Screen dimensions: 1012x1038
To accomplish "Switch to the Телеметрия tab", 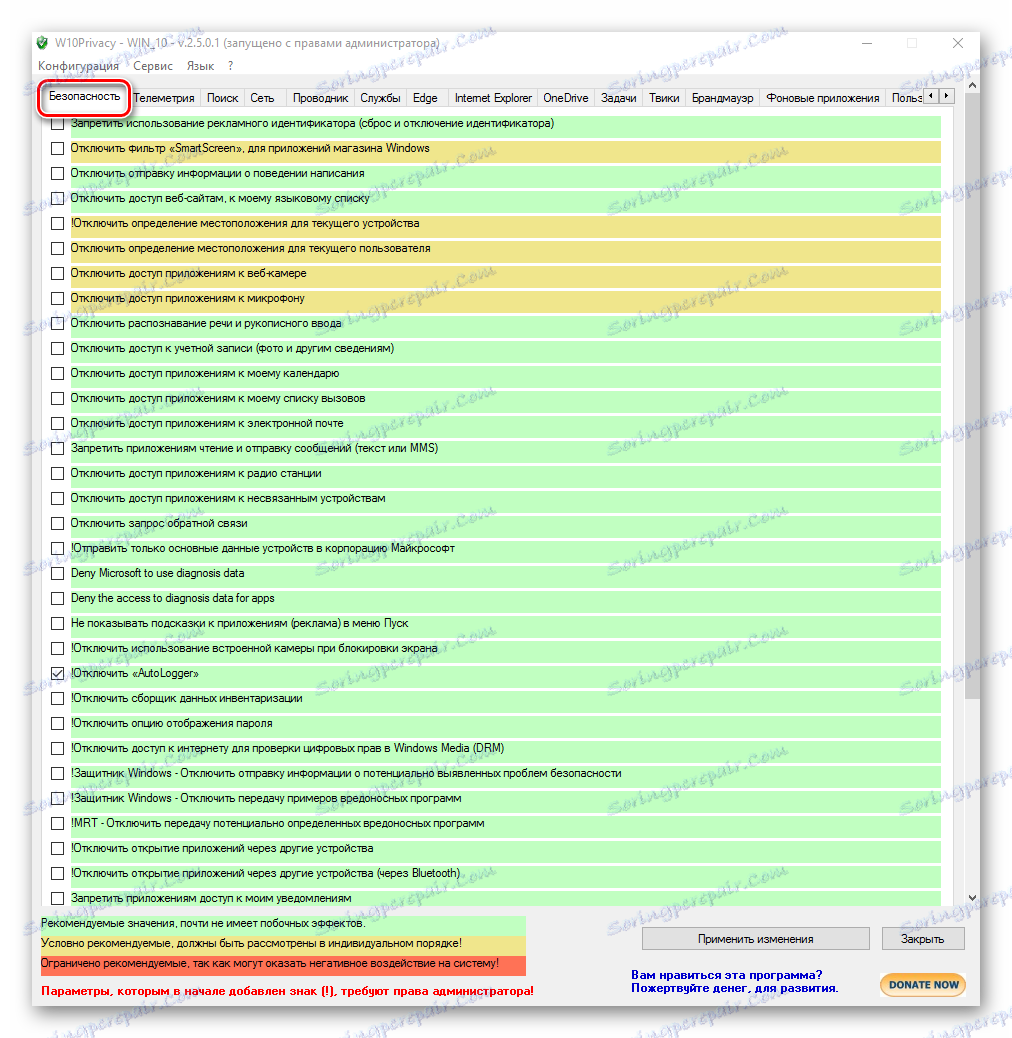I will [163, 97].
